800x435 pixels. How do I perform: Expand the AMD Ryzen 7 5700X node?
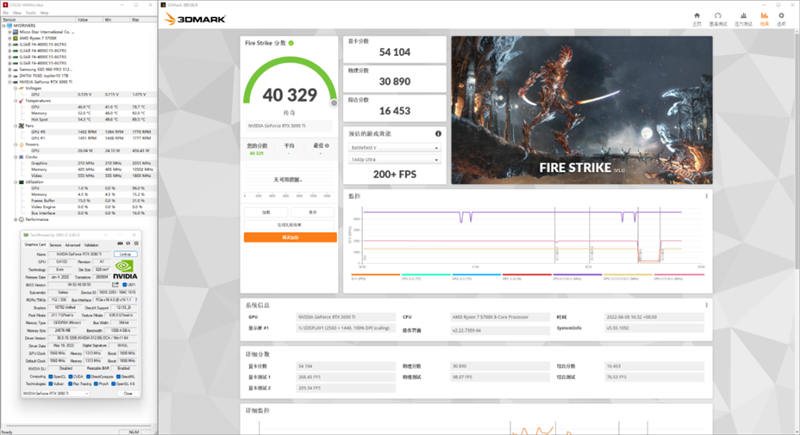[x=10, y=38]
